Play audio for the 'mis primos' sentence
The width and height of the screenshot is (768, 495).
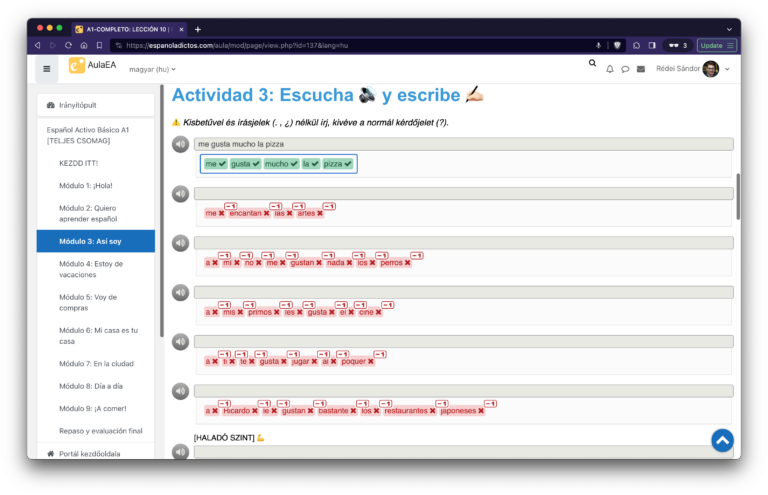coord(180,292)
